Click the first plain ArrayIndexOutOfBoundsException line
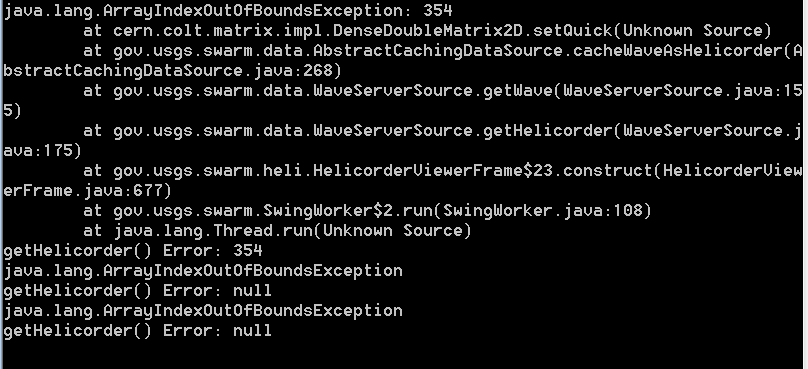Viewport: 808px width, 369px height. point(203,271)
